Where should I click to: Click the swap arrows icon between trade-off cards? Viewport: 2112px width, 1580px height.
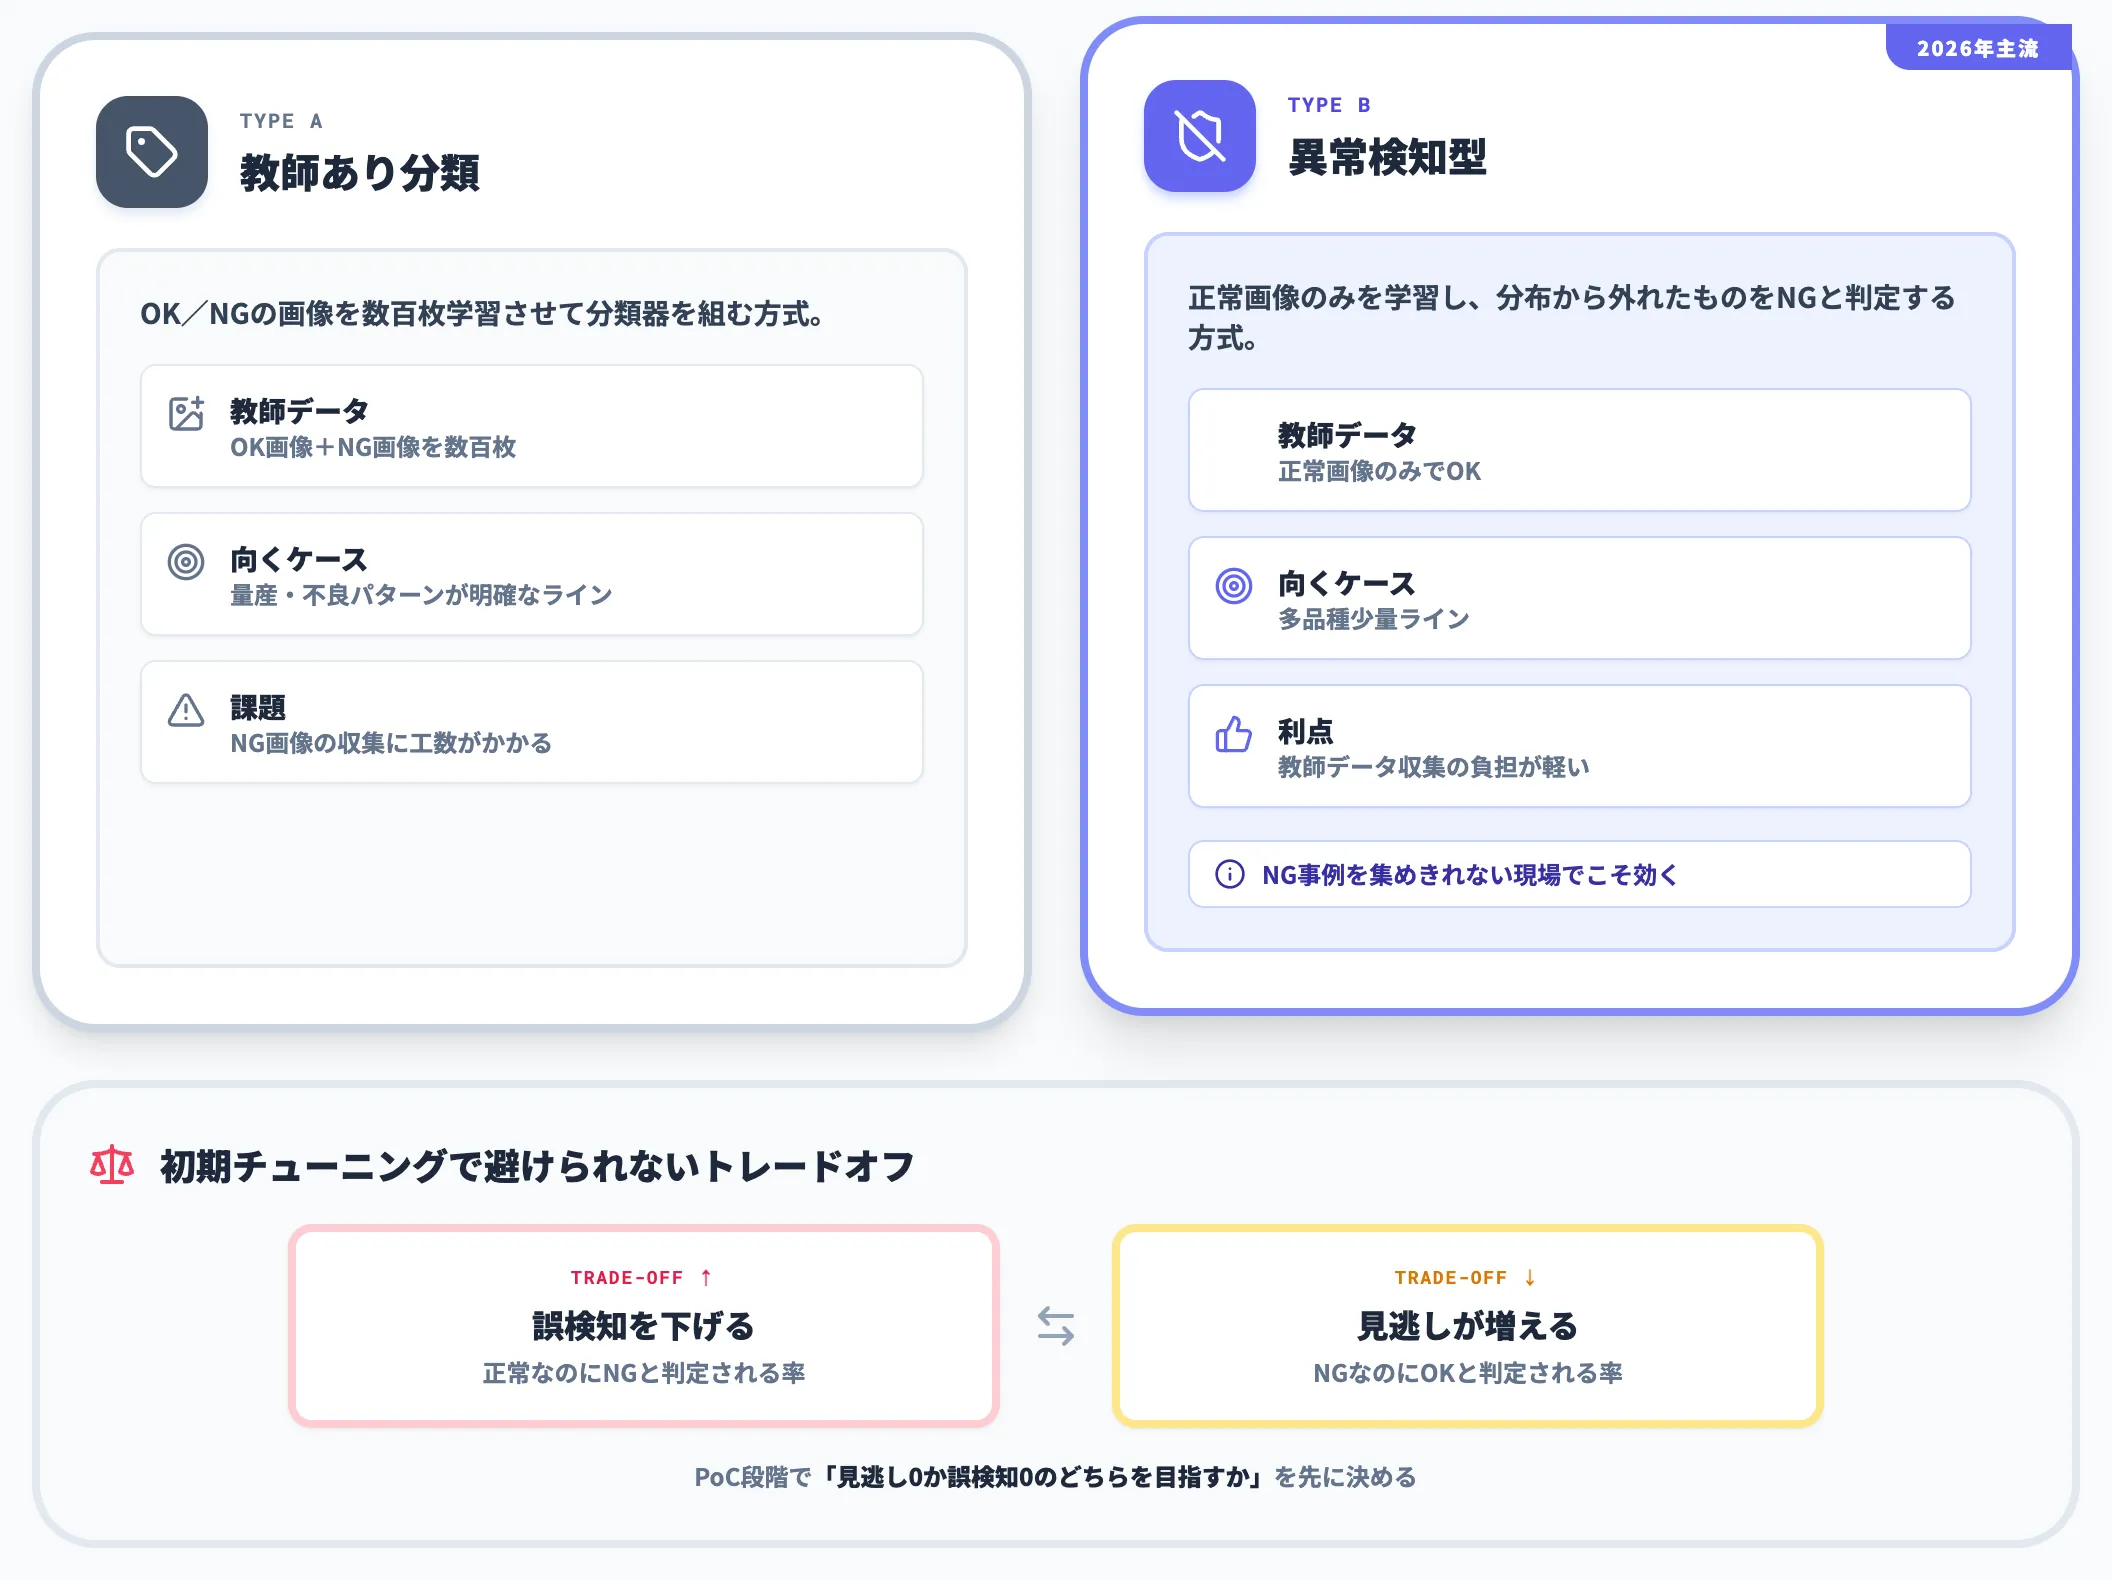click(1056, 1326)
